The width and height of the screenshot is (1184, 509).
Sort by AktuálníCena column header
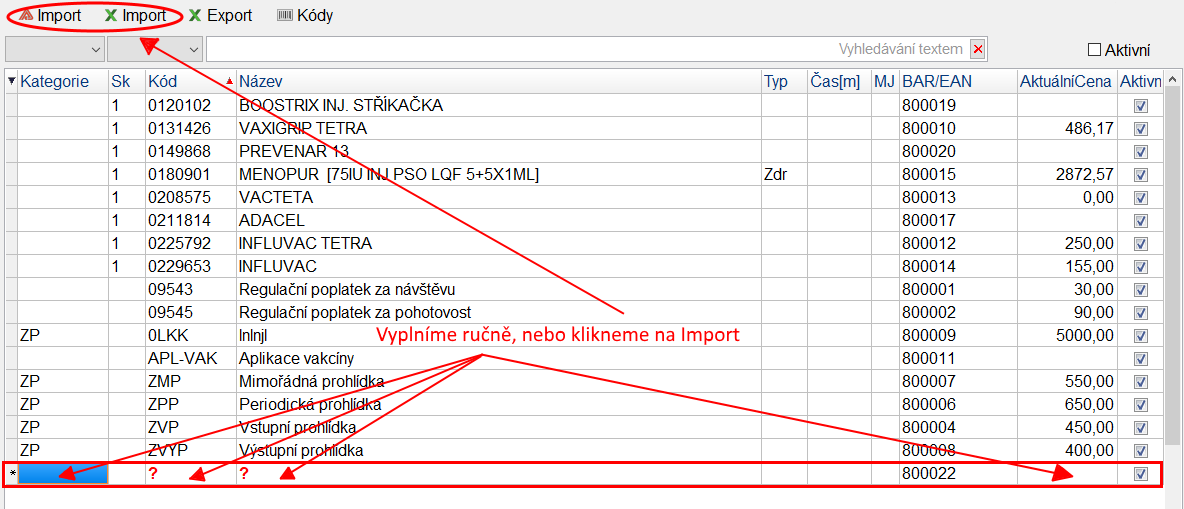1063,81
